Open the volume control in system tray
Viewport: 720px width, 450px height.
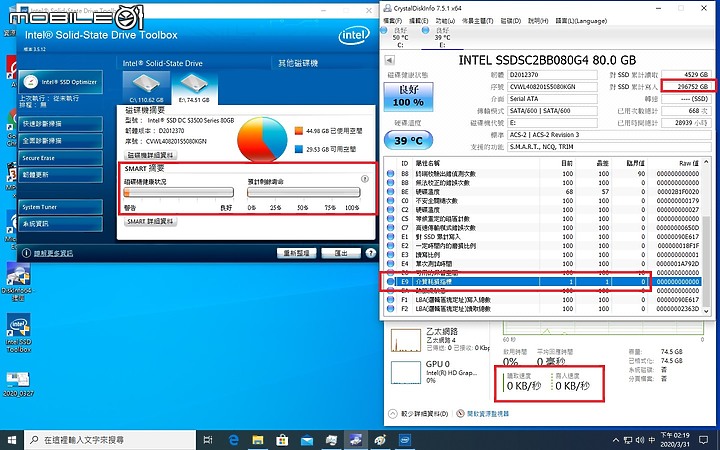[x=641, y=440]
